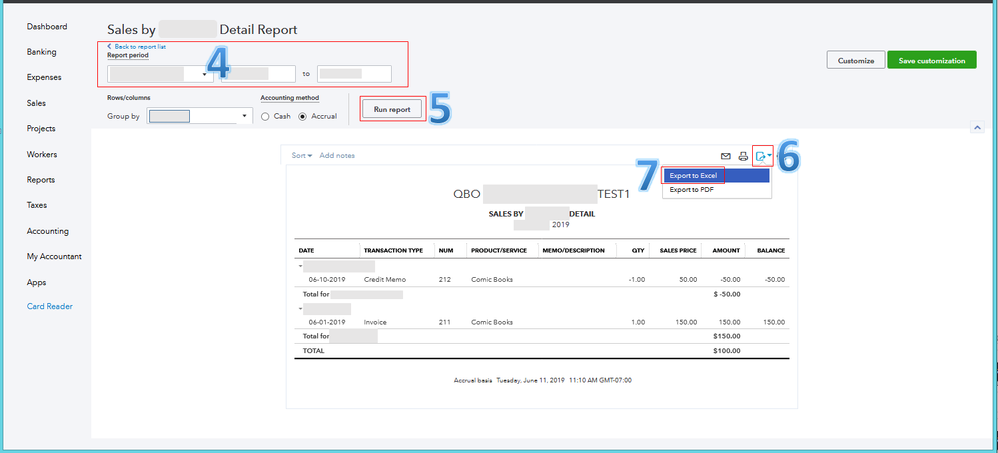The image size is (998, 453).
Task: Open the Card Reader link
Action: point(50,307)
